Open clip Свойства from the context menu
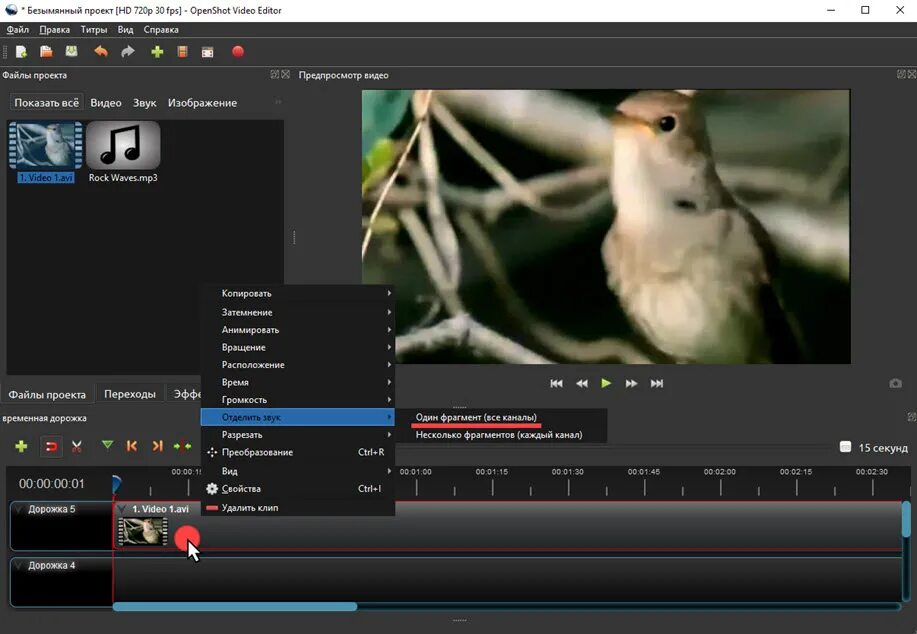The image size is (917, 634). tap(298, 488)
